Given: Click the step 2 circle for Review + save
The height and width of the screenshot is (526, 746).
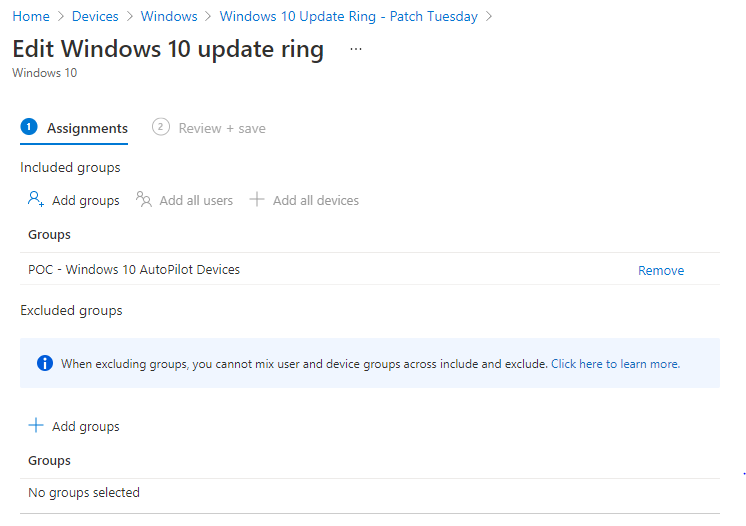Looking at the screenshot, I should (x=161, y=127).
